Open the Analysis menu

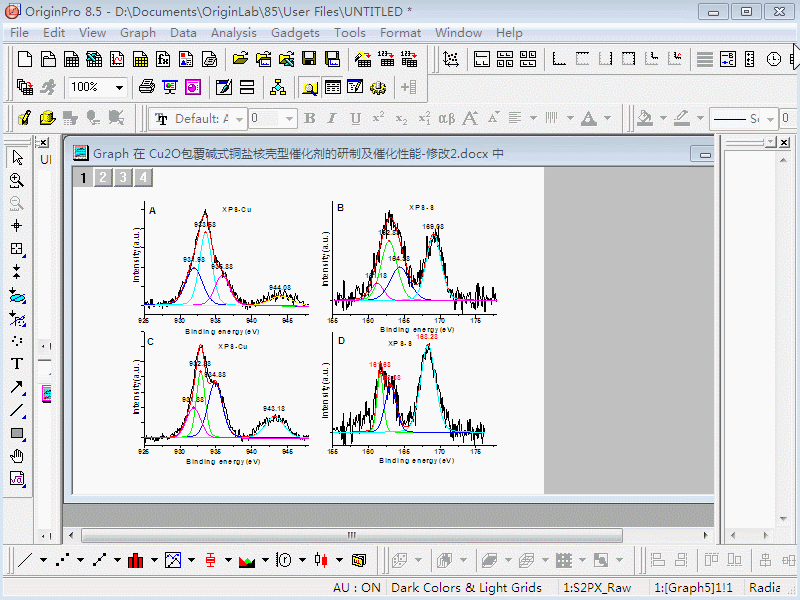click(x=233, y=33)
